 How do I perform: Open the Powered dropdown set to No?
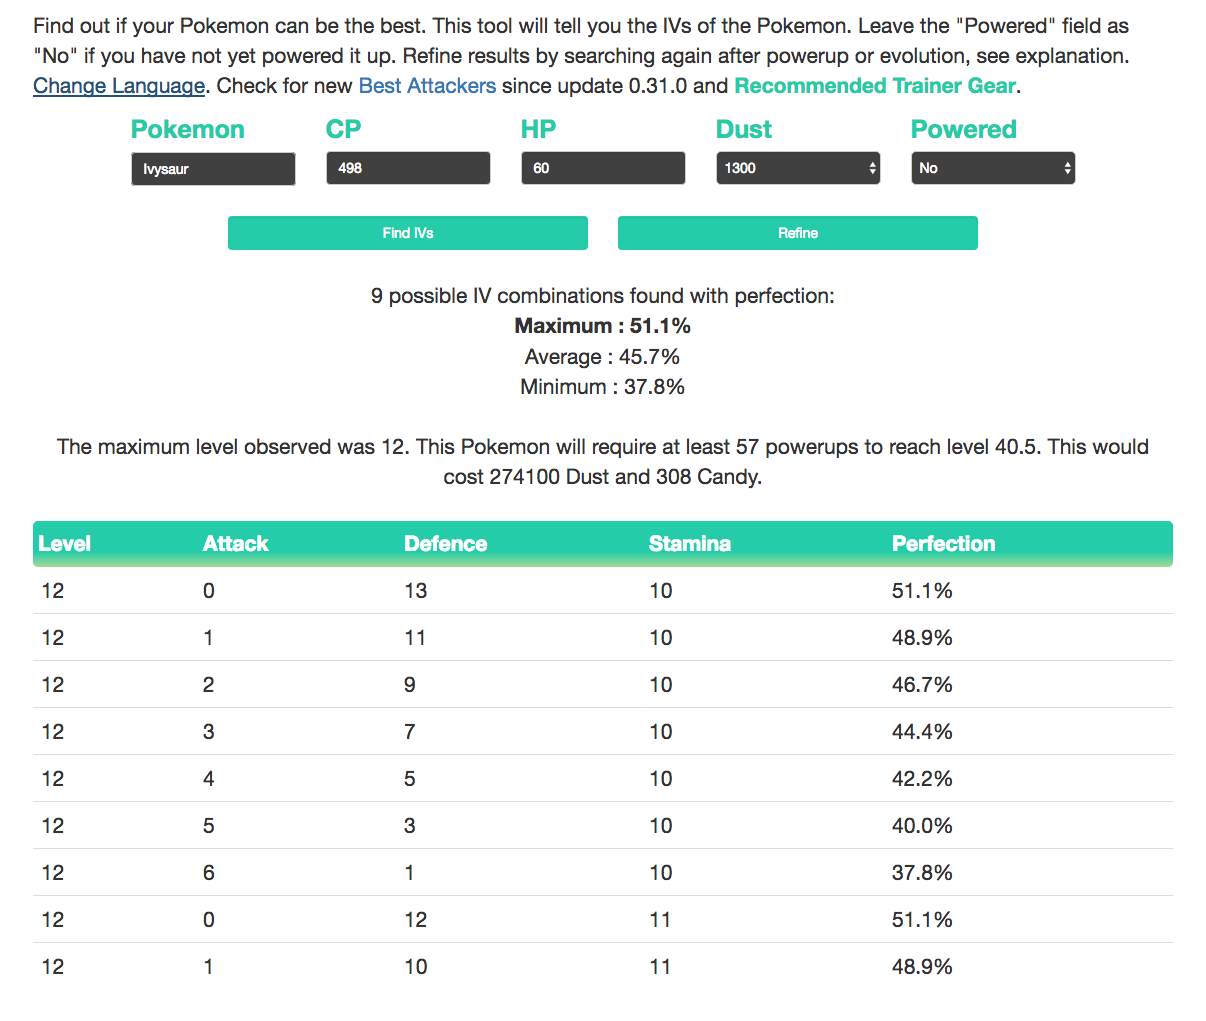coord(993,168)
